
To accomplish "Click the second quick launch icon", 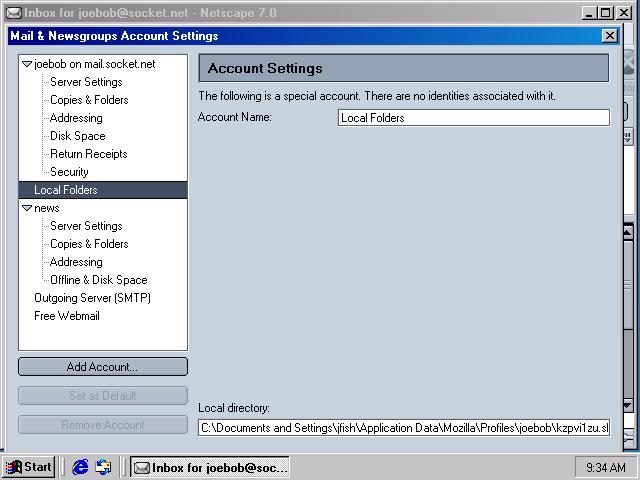I will pos(103,467).
